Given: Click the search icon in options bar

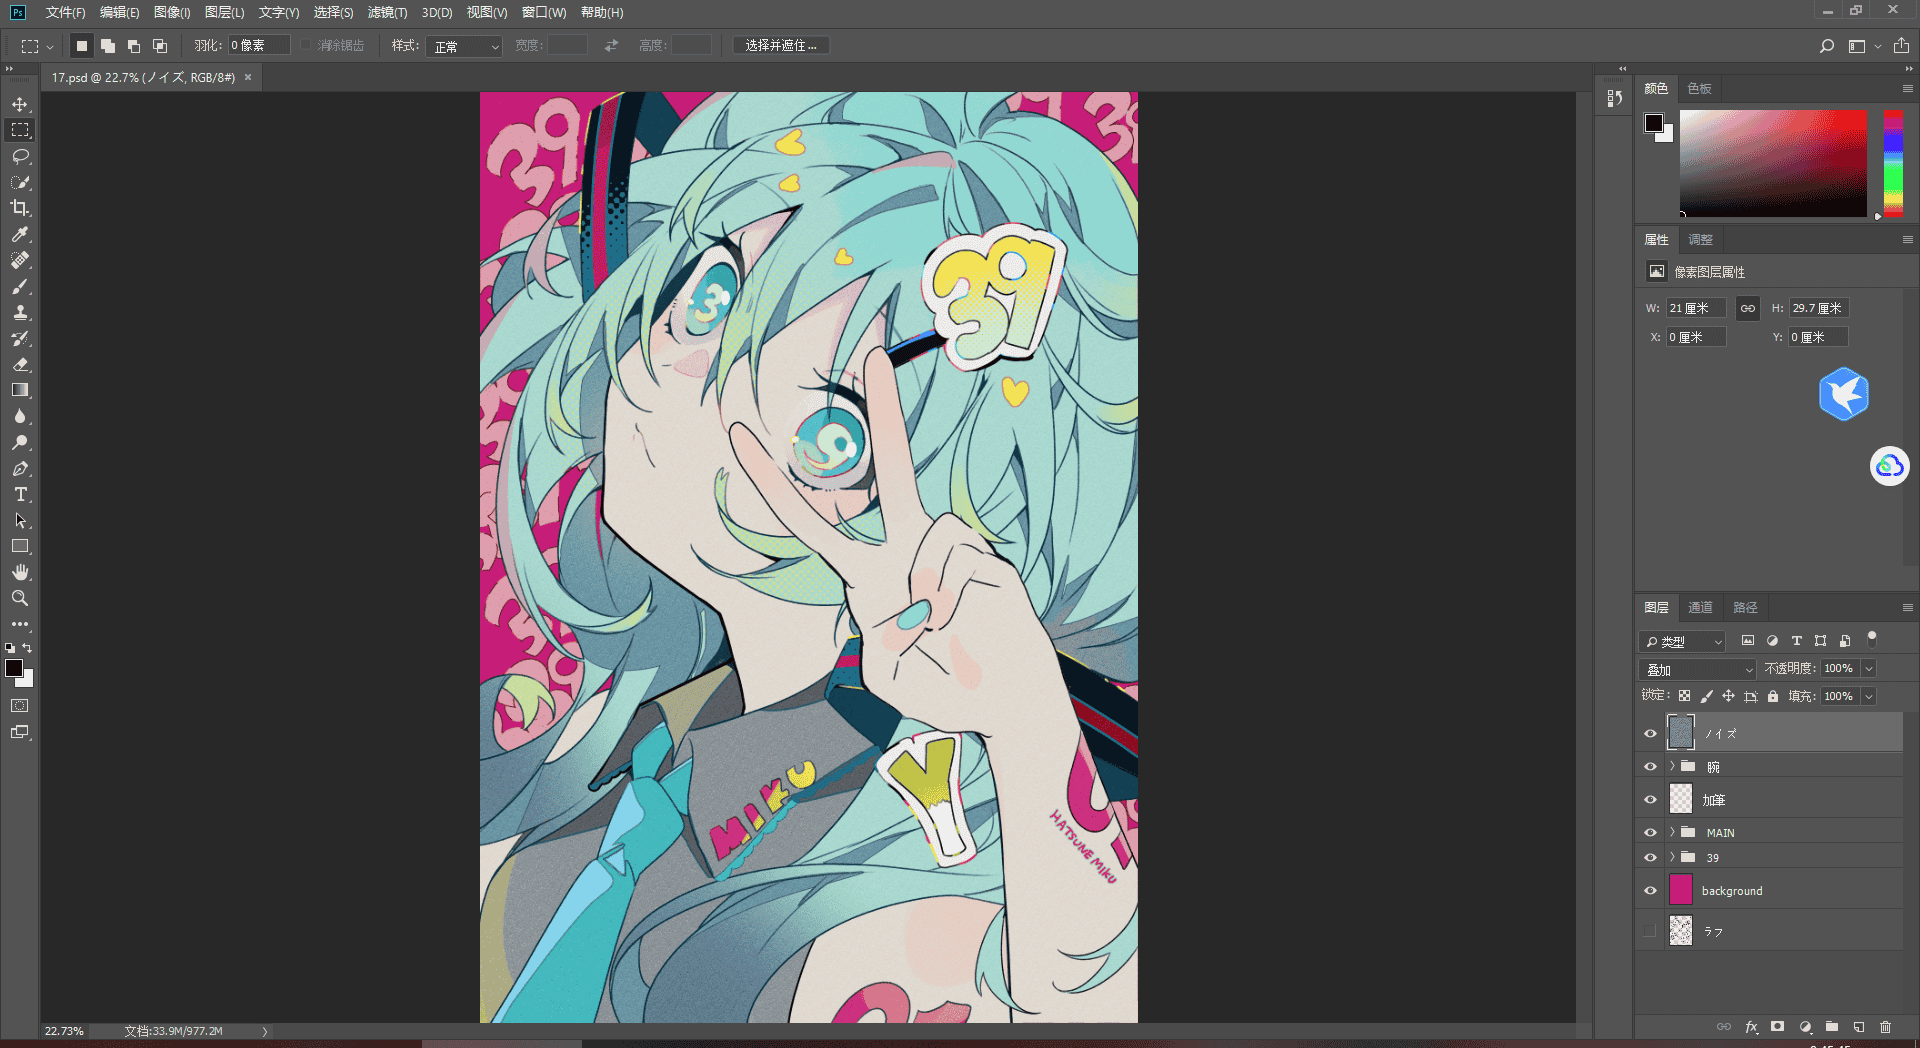Looking at the screenshot, I should pyautogui.click(x=1826, y=46).
